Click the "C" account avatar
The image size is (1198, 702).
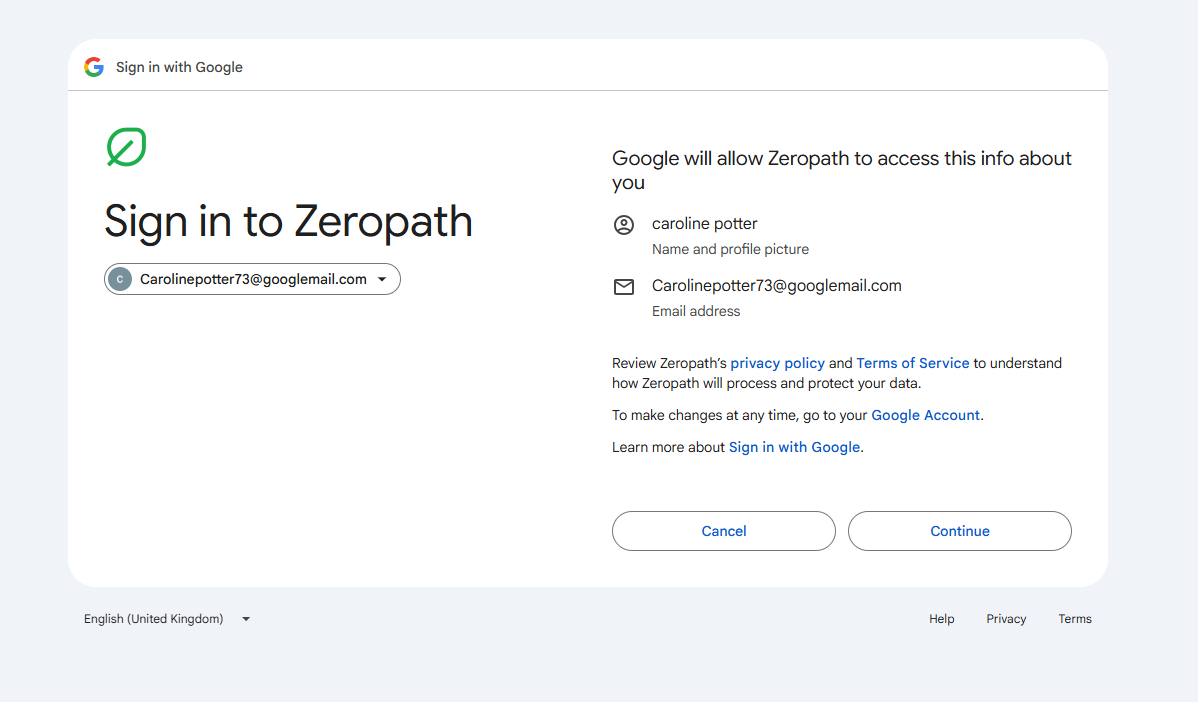(x=120, y=280)
